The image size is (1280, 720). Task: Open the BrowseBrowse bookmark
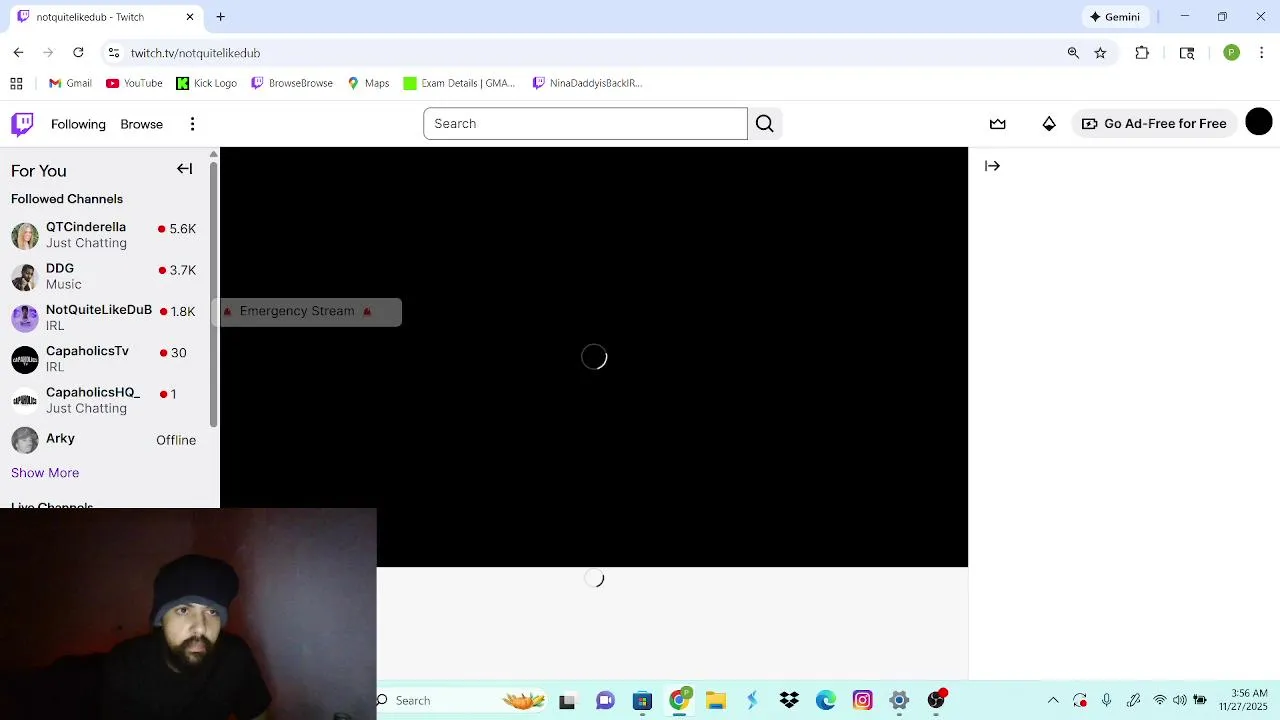coord(291,83)
